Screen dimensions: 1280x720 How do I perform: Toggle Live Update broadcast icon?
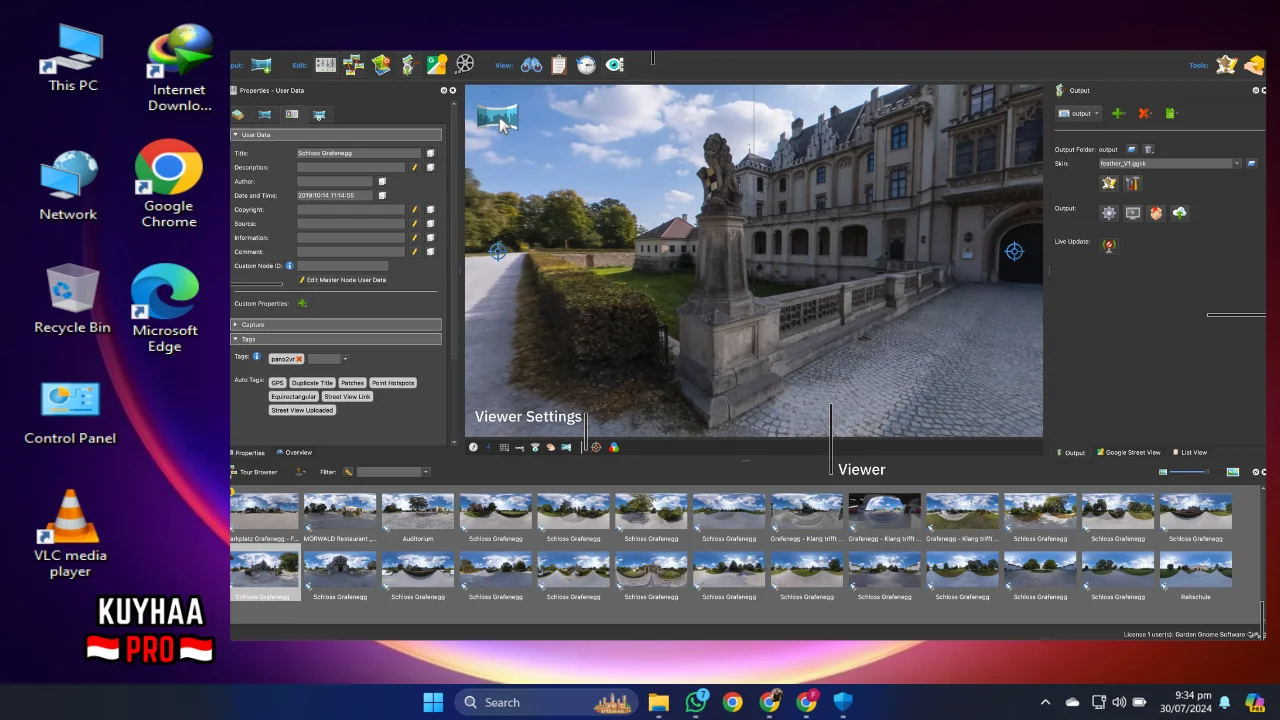[1108, 245]
